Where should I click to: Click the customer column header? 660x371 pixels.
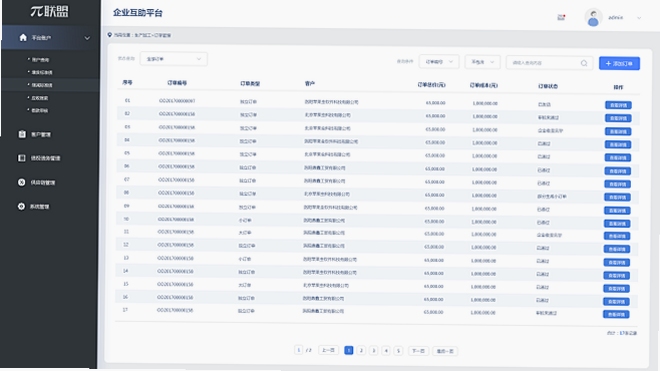pos(310,84)
